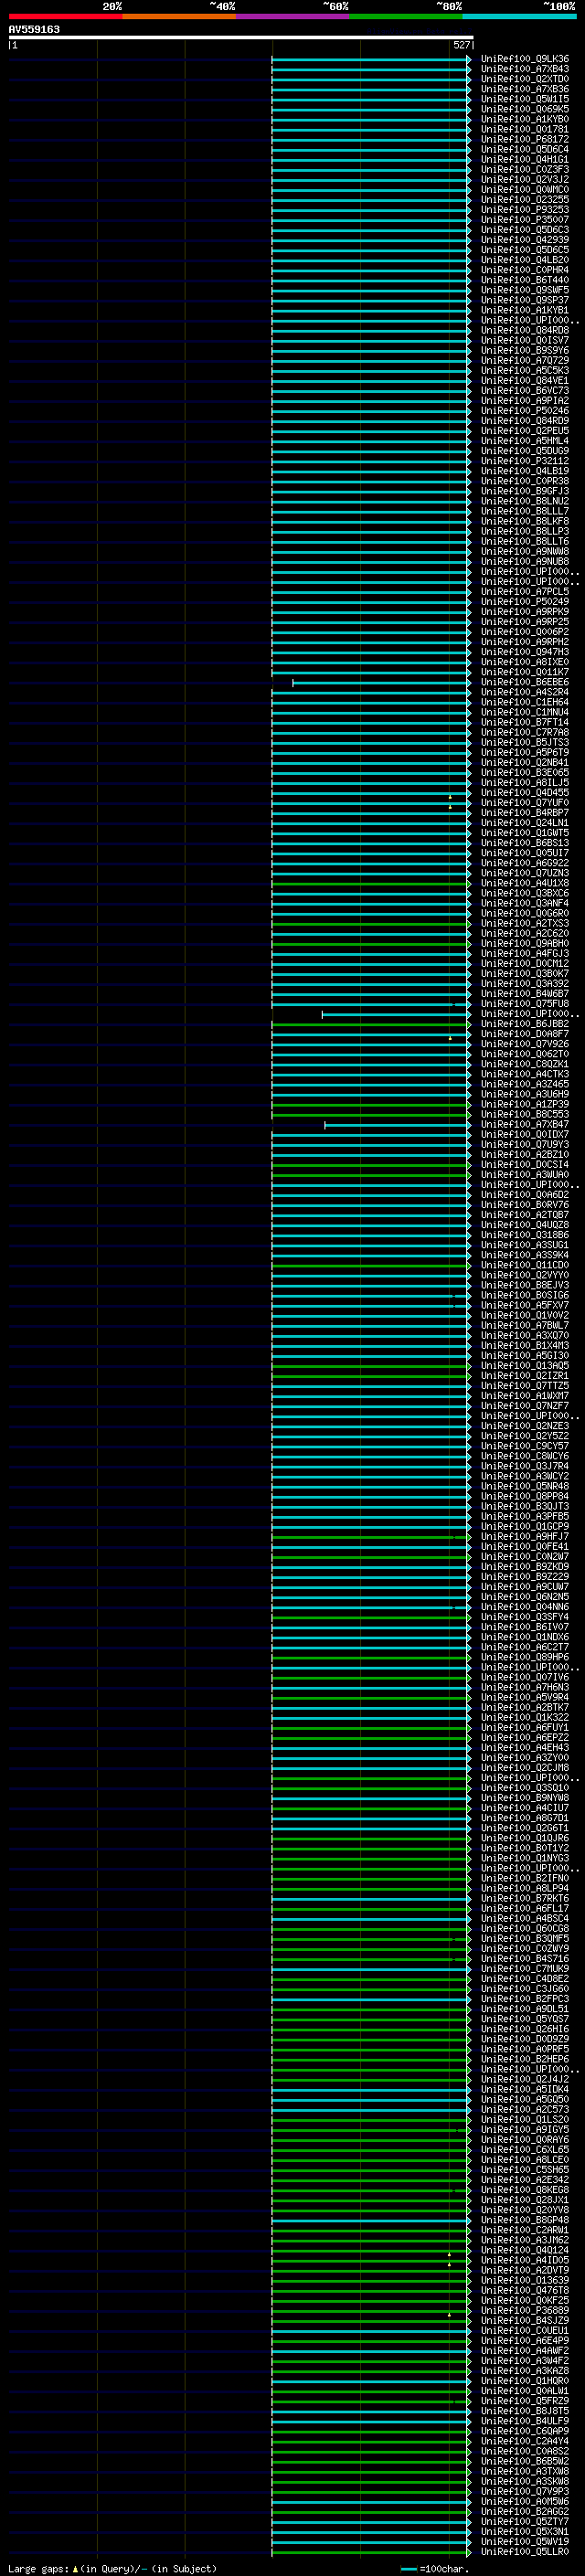The width and height of the screenshot is (585, 2576).
Task: Click the white query sequence bar
Action: pos(241,38)
